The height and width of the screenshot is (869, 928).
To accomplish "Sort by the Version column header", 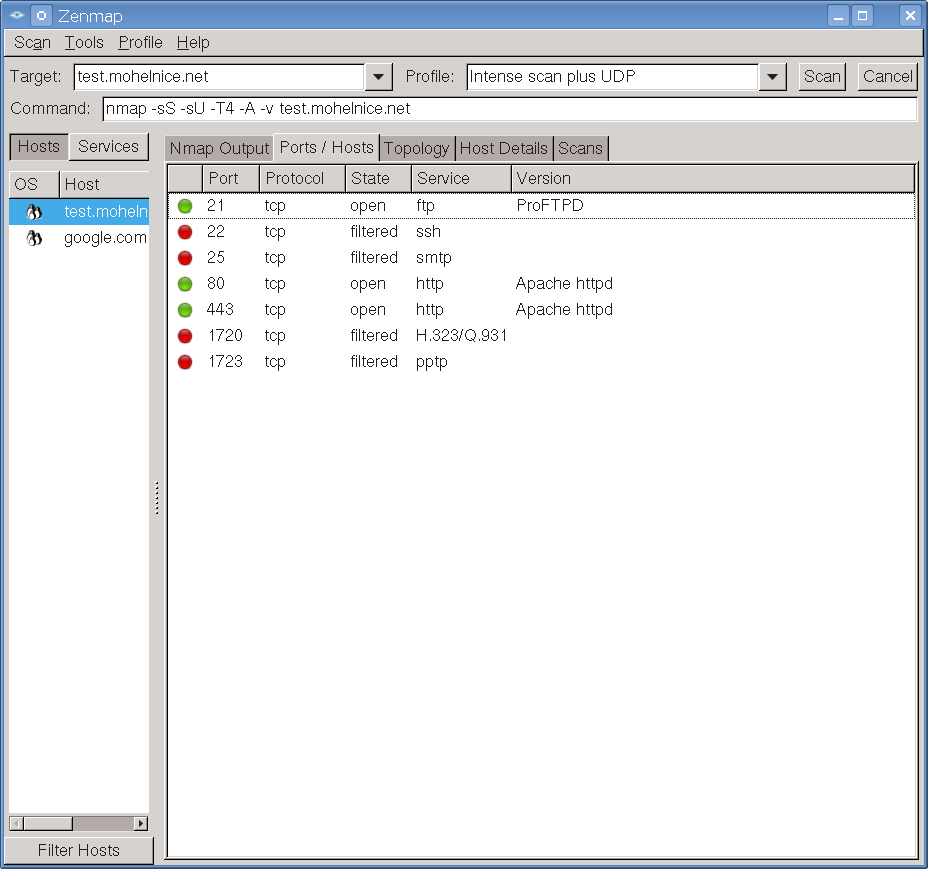I will 713,179.
